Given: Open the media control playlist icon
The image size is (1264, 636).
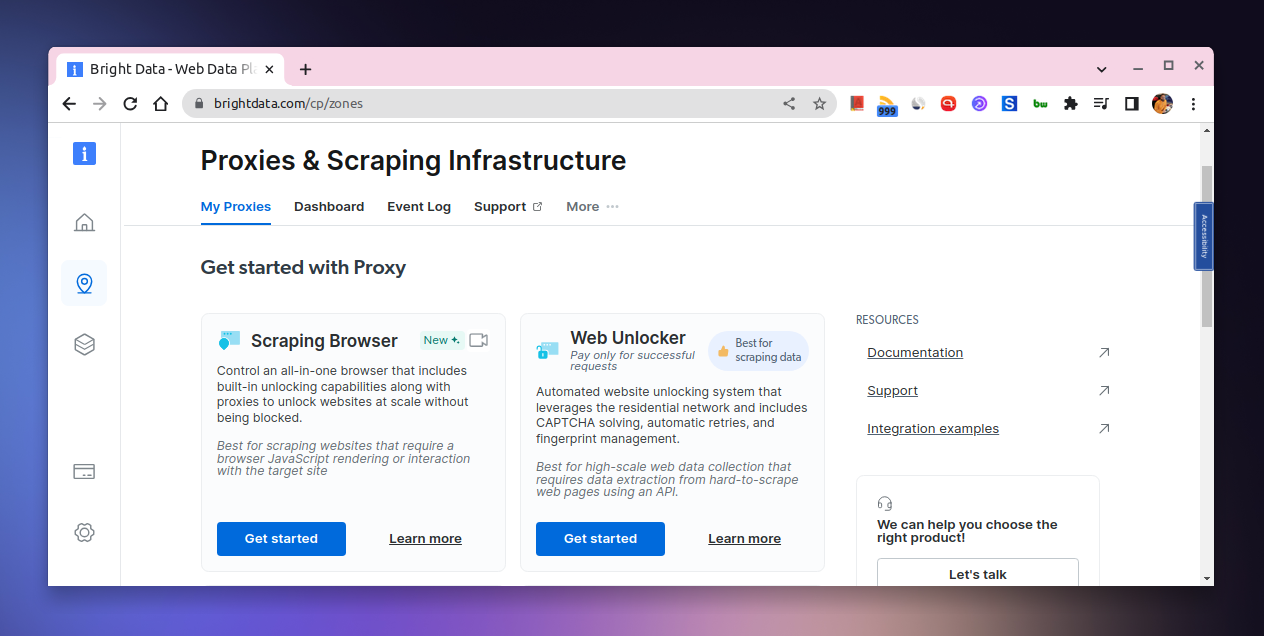Looking at the screenshot, I should (x=1101, y=103).
